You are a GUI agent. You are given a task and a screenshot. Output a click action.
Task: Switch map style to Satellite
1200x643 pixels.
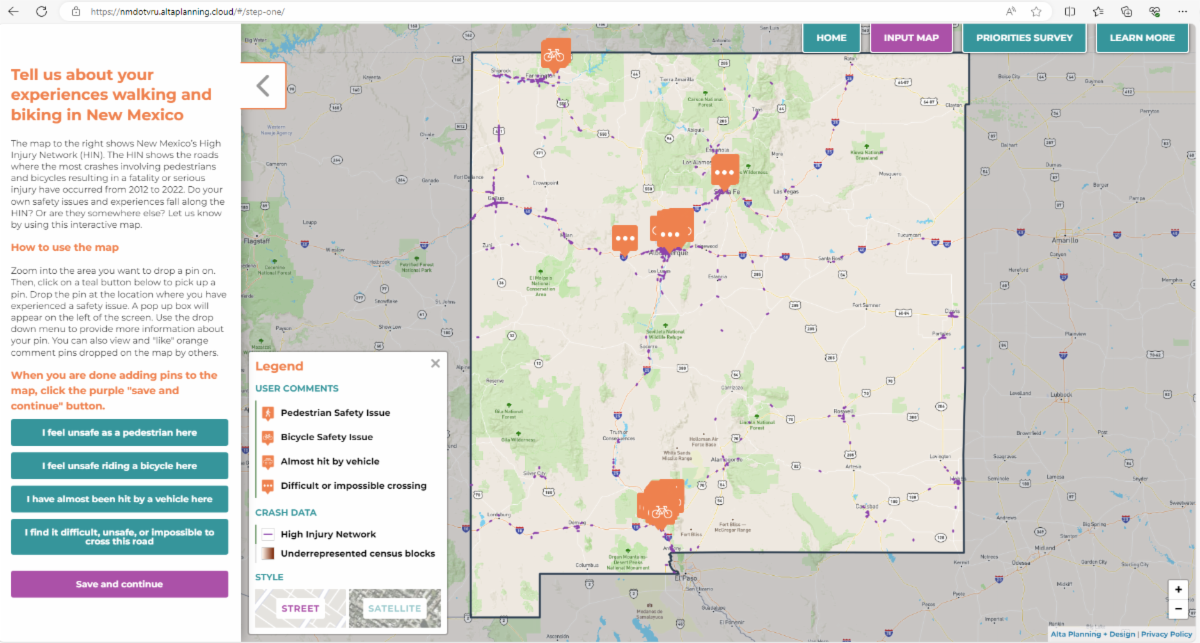397,608
